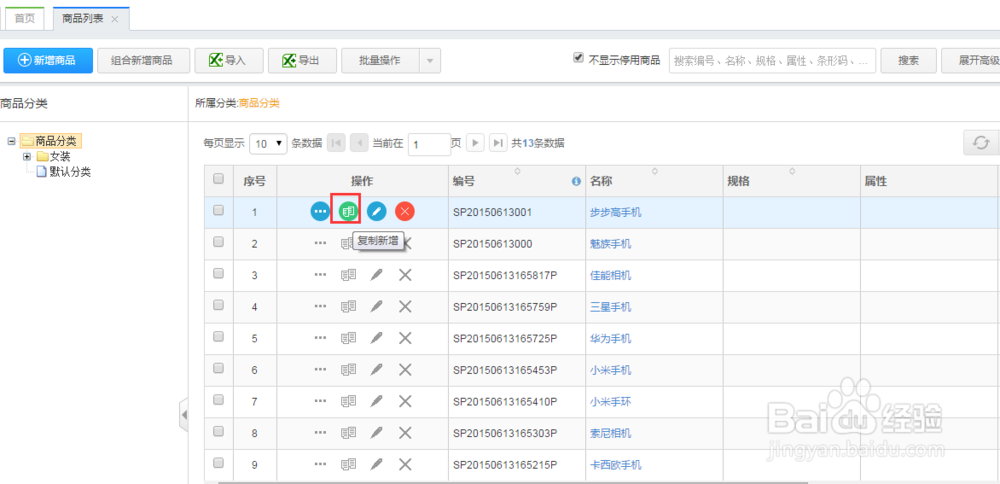Collapse the 商品分类 root tree node
Screen dimensions: 1000x484
pyautogui.click(x=11, y=140)
